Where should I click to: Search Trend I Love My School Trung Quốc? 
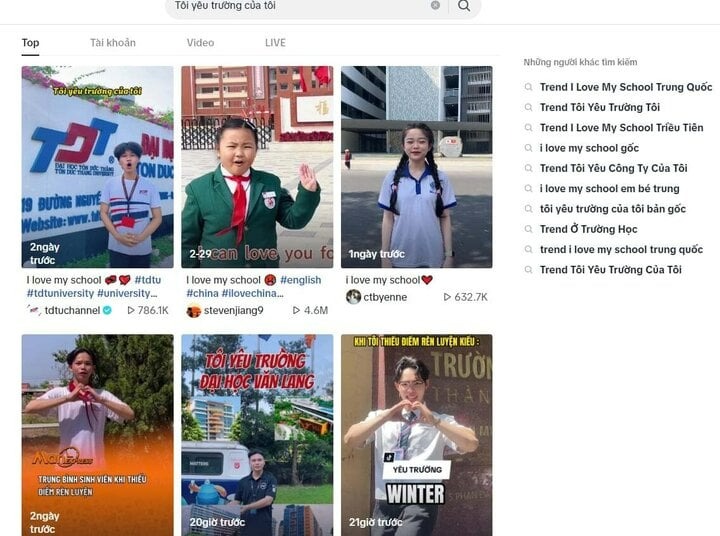(626, 87)
